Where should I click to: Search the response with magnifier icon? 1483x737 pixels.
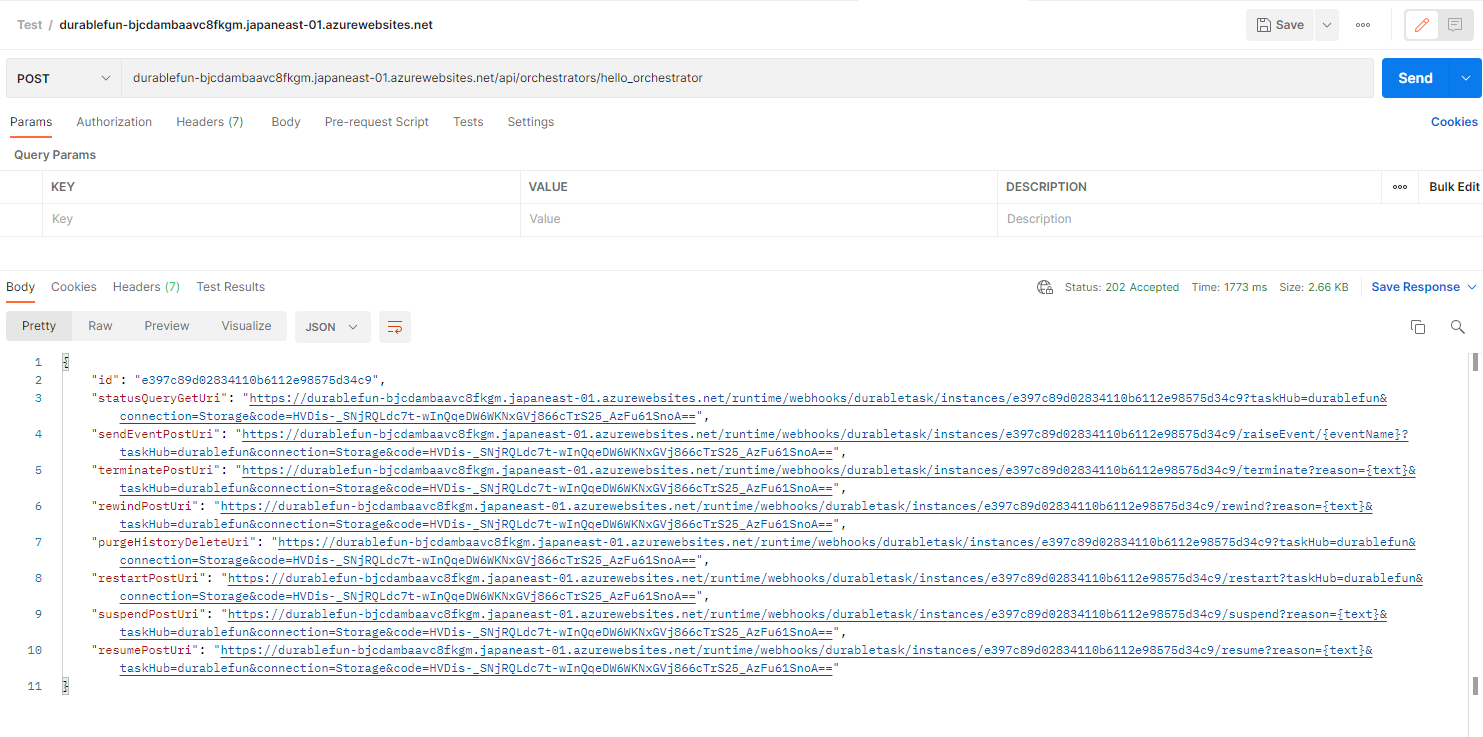(x=1457, y=327)
